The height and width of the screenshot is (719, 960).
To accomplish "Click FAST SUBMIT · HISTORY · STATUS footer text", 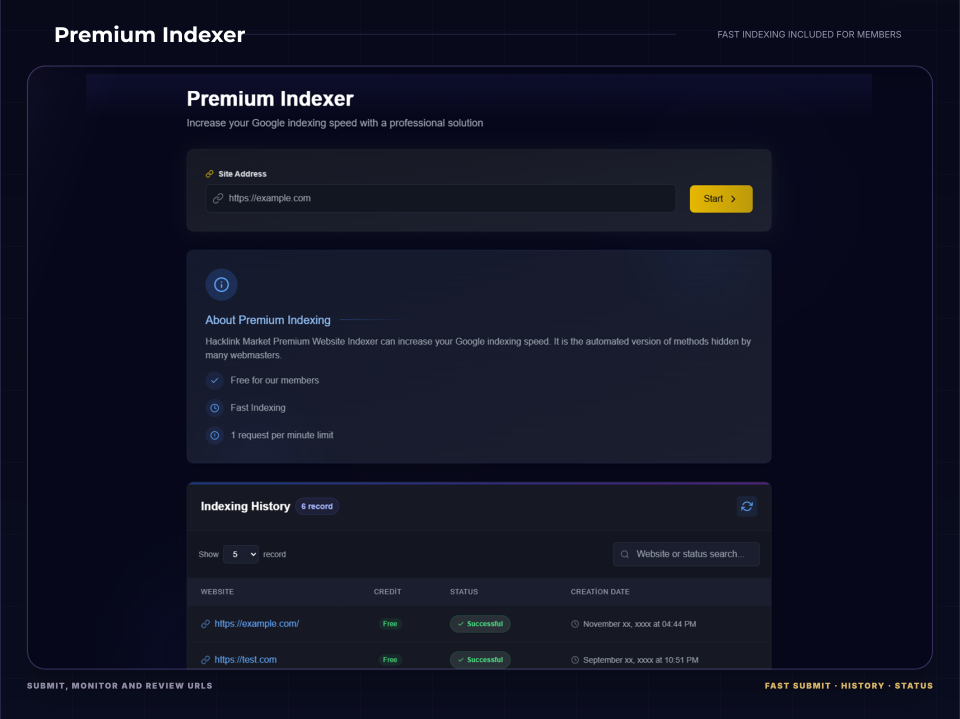I will pyautogui.click(x=849, y=686).
